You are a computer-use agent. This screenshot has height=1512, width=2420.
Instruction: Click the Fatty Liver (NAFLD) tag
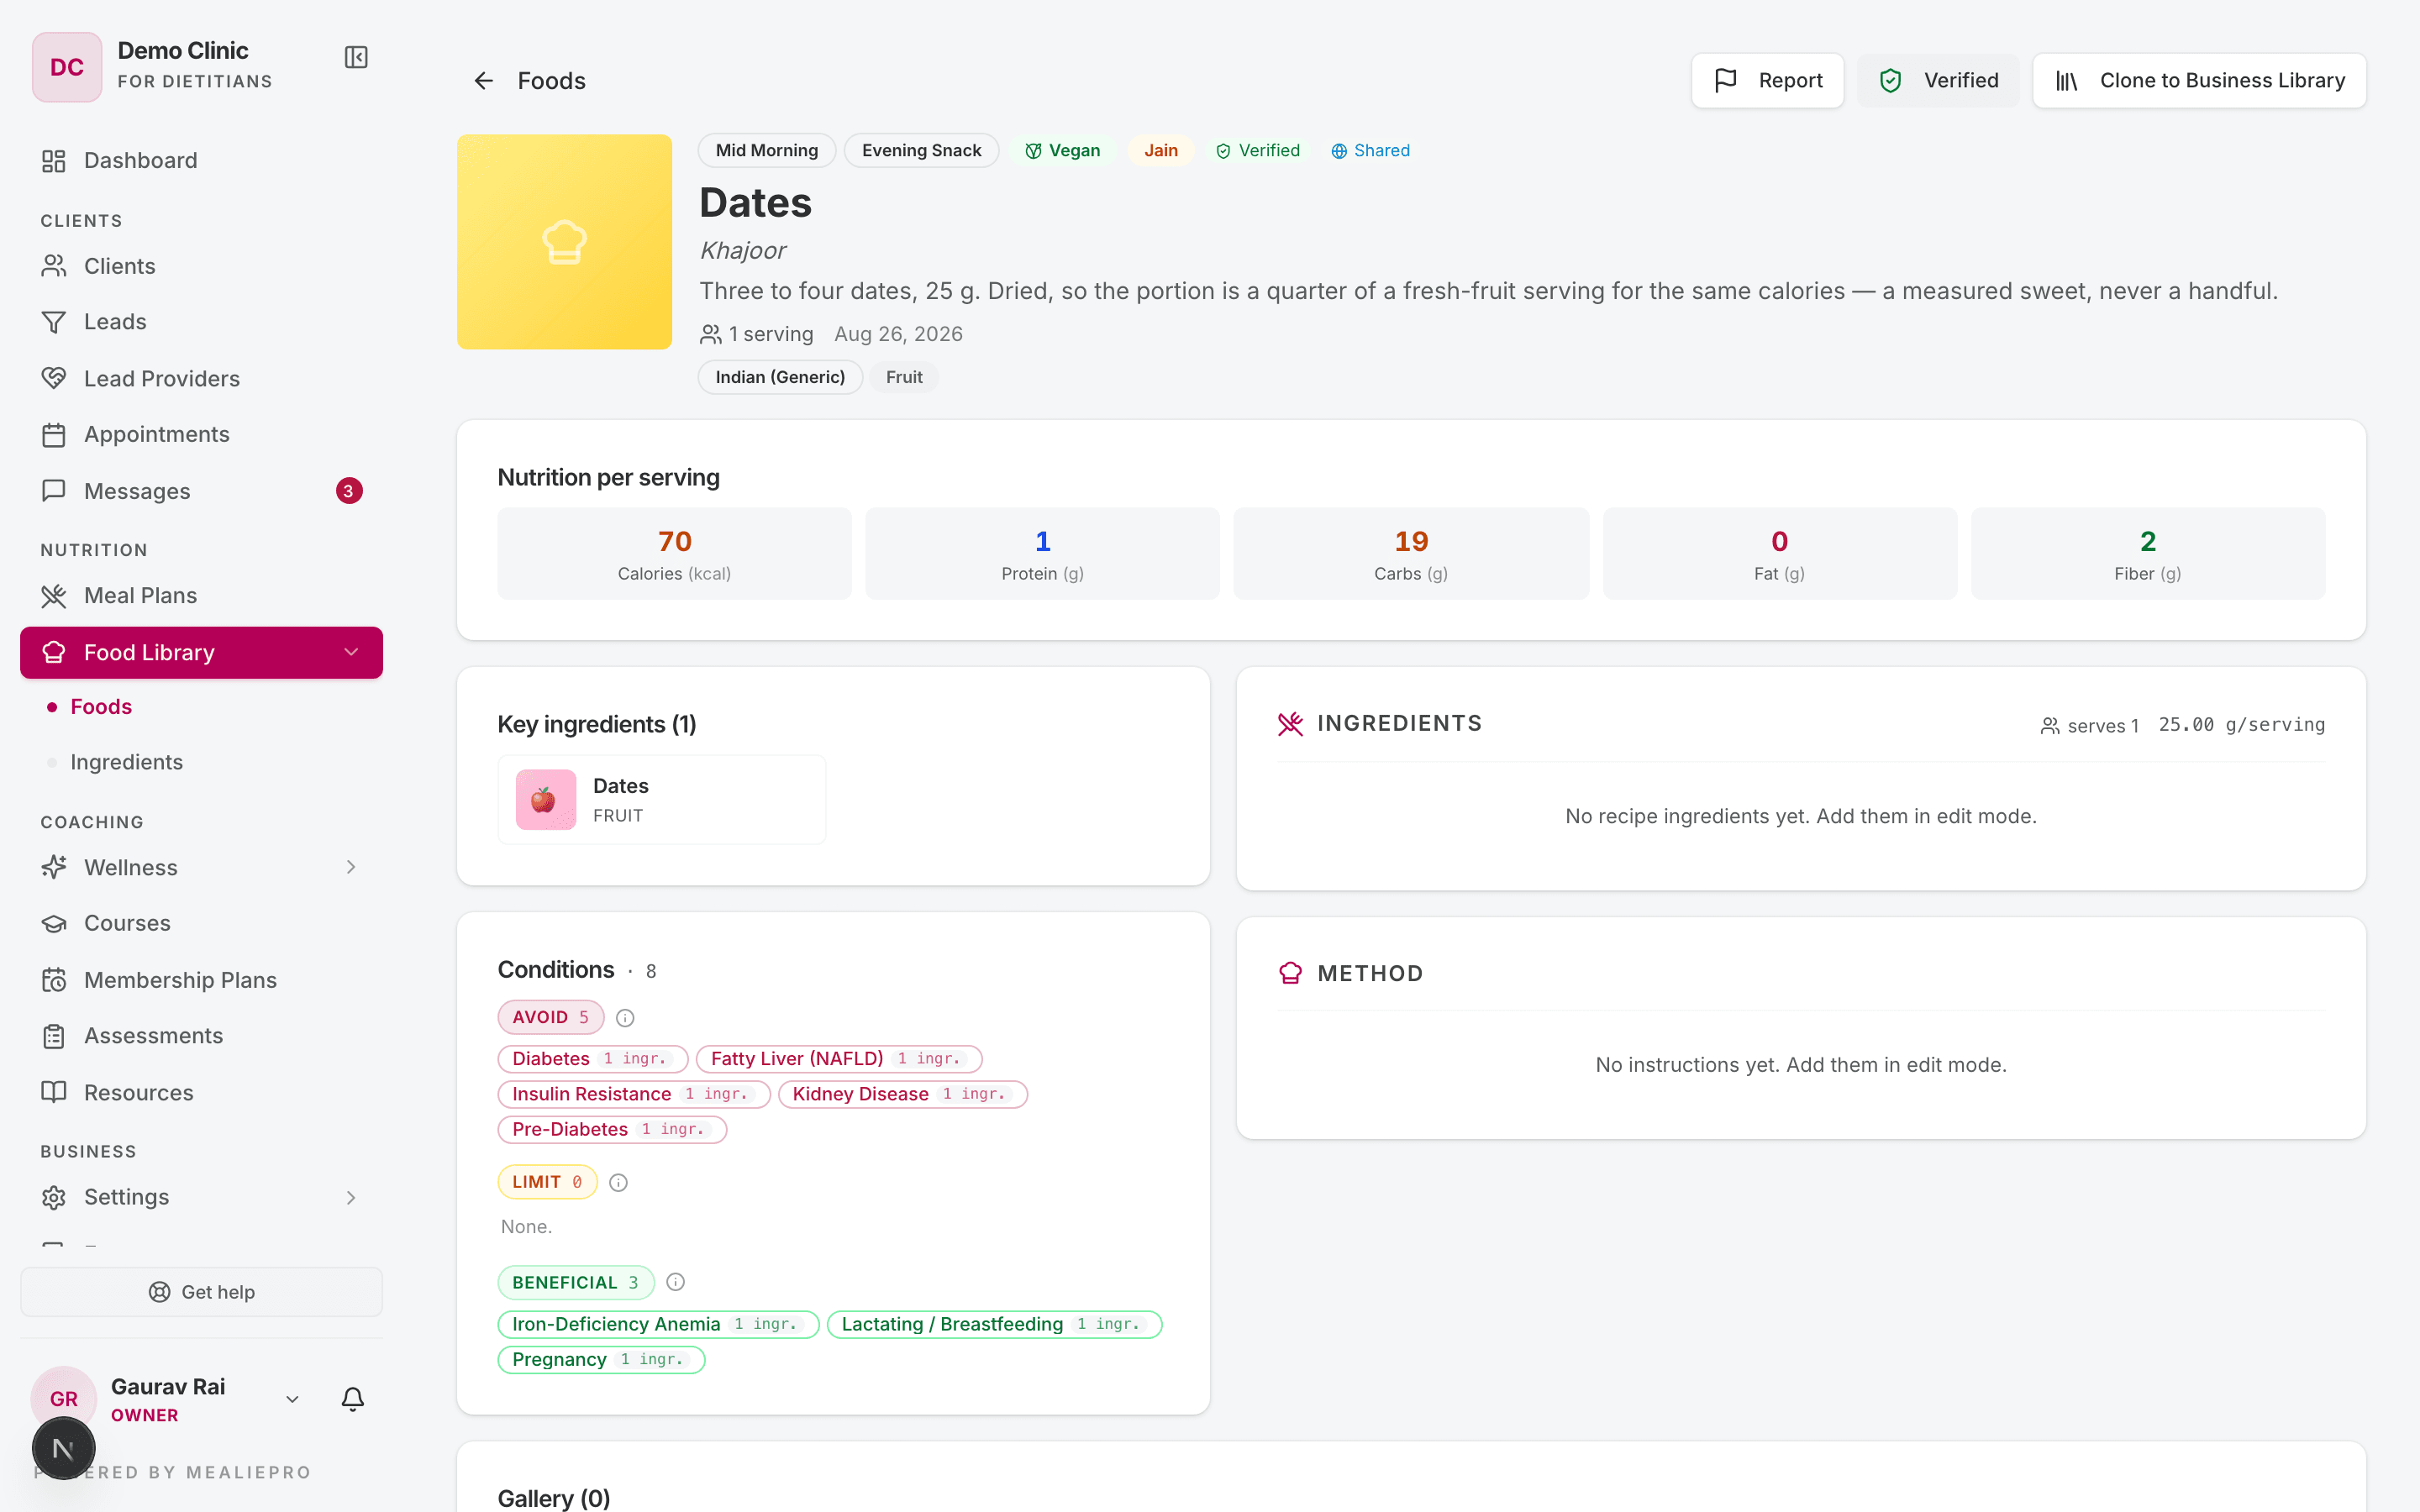839,1058
